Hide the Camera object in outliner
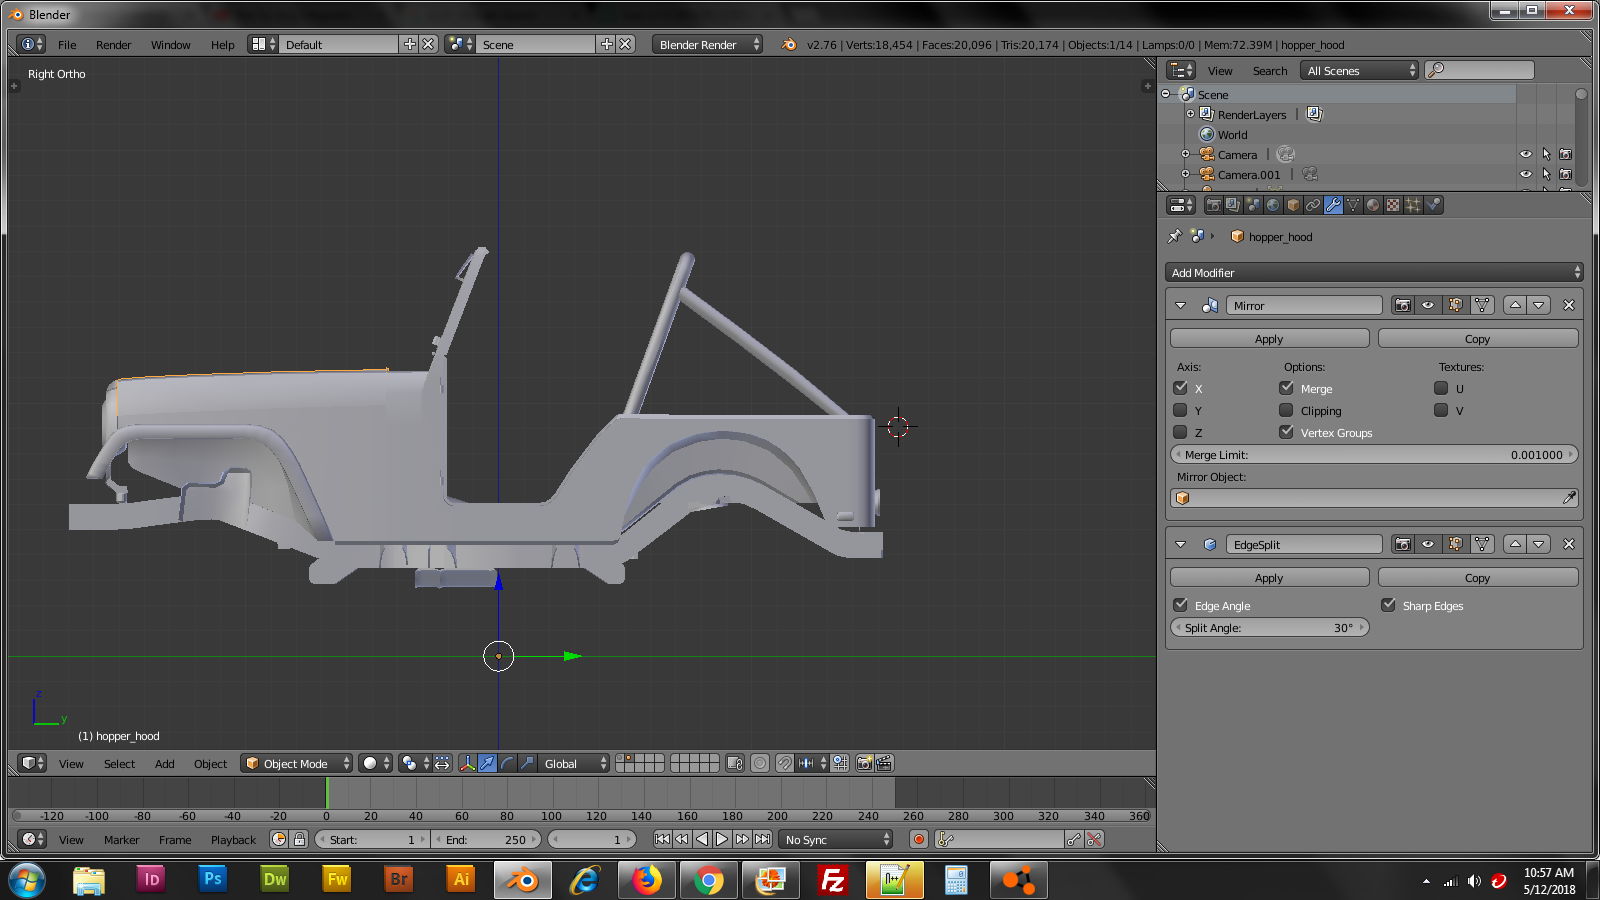 [x=1525, y=155]
